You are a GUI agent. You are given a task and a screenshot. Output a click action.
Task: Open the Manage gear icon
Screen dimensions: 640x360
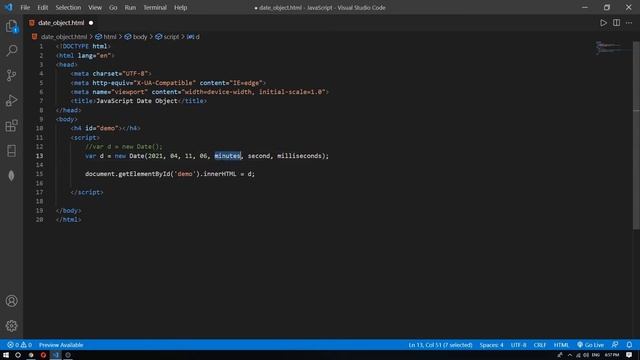tap(11, 326)
